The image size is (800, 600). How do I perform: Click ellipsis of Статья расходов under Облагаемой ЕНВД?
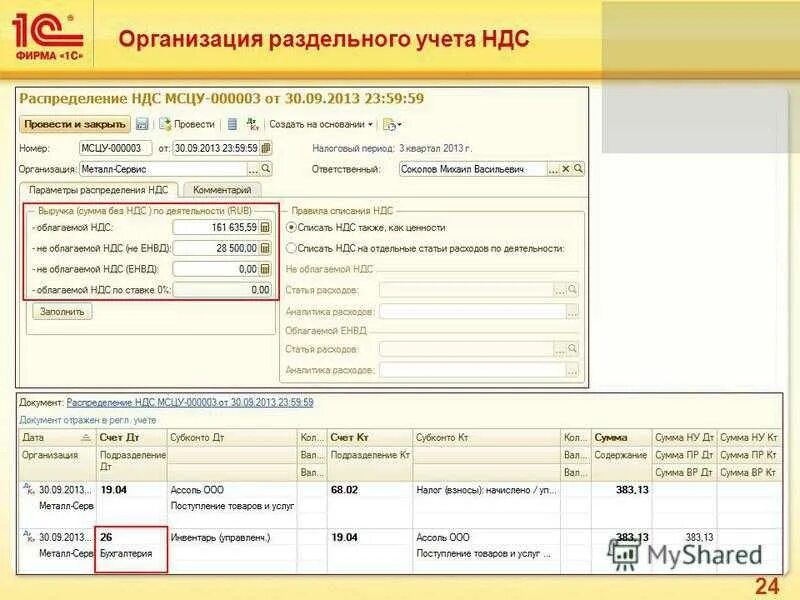pyautogui.click(x=560, y=349)
